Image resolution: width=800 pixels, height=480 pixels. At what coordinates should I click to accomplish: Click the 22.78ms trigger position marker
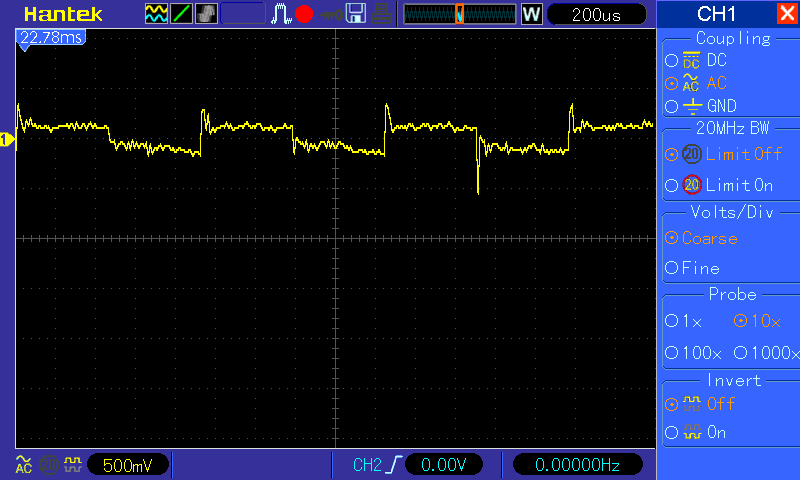(x=51, y=38)
